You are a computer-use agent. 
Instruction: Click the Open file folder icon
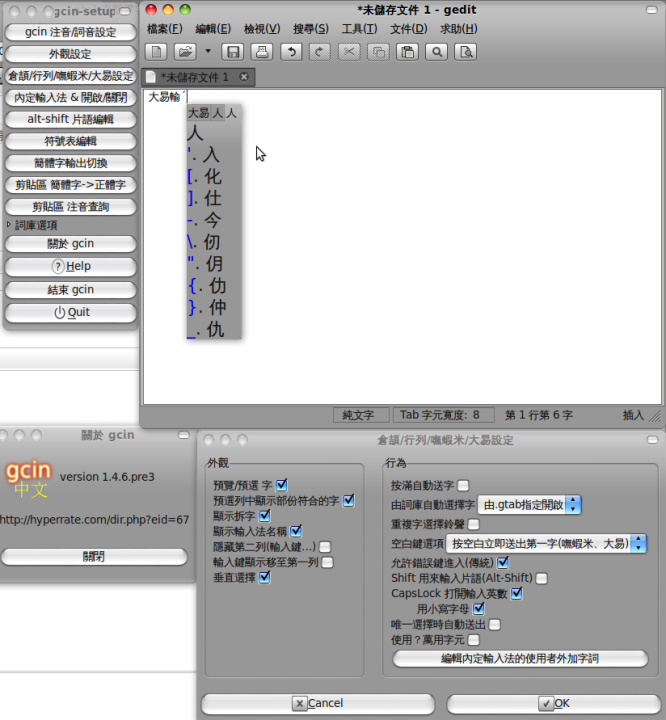pyautogui.click(x=185, y=51)
